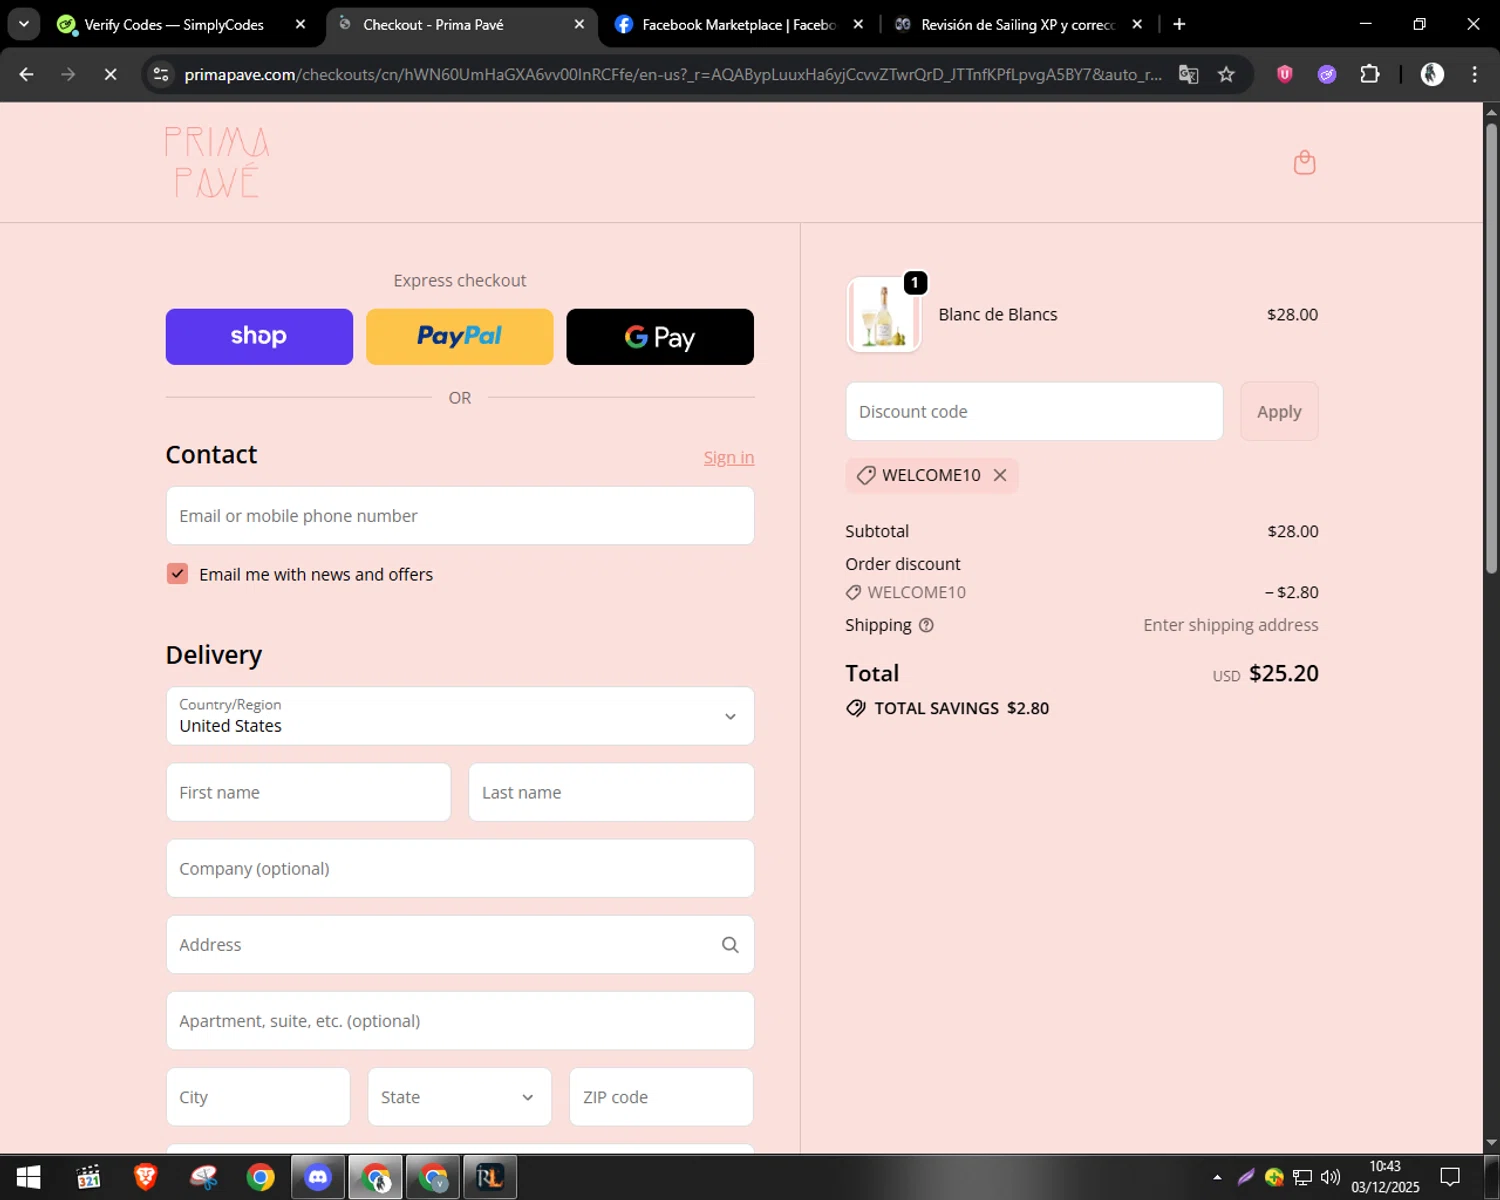1500x1200 pixels.
Task: Click the First name field
Action: [308, 792]
